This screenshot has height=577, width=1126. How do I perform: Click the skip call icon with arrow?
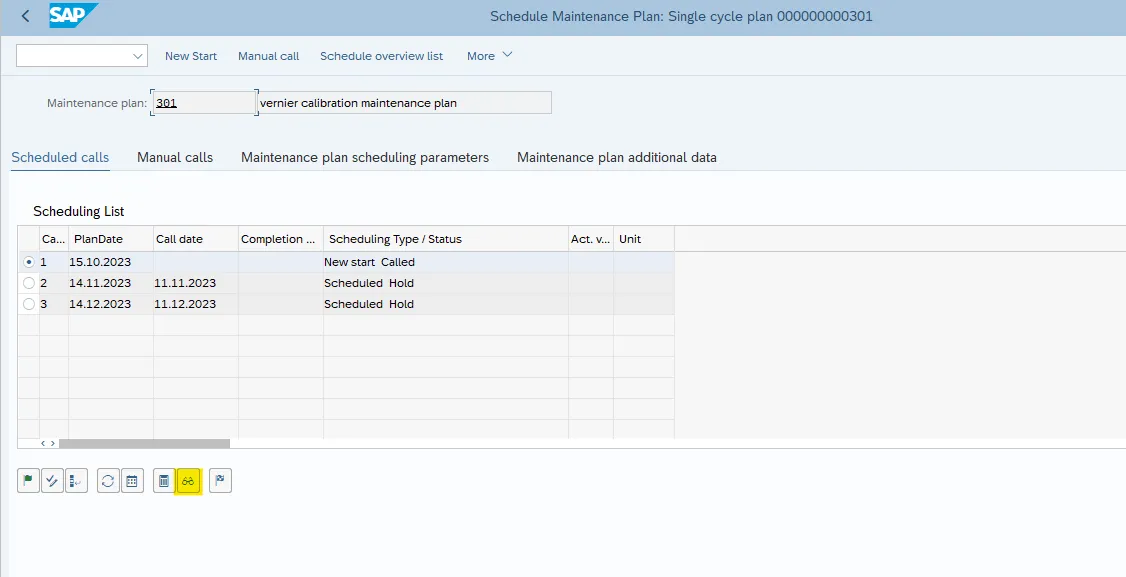point(76,481)
